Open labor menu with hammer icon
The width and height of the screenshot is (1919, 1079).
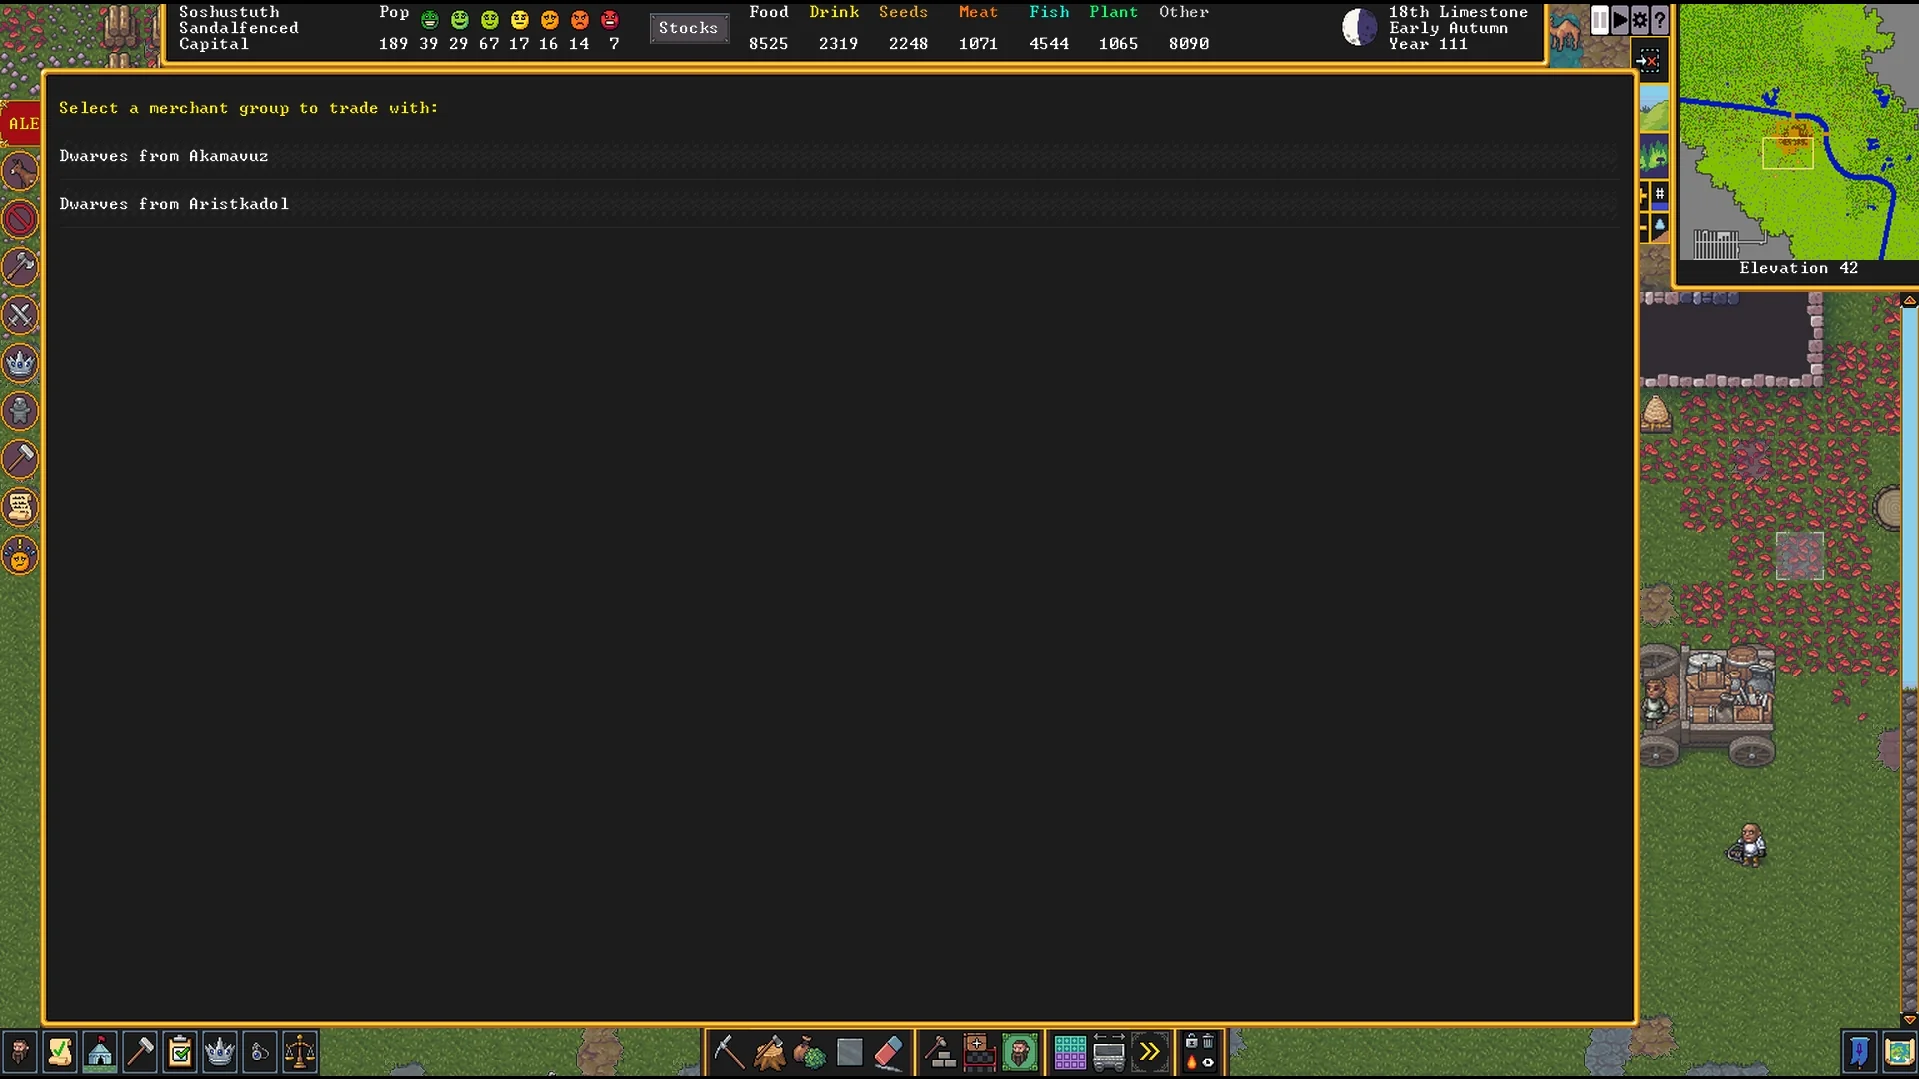(x=140, y=1052)
